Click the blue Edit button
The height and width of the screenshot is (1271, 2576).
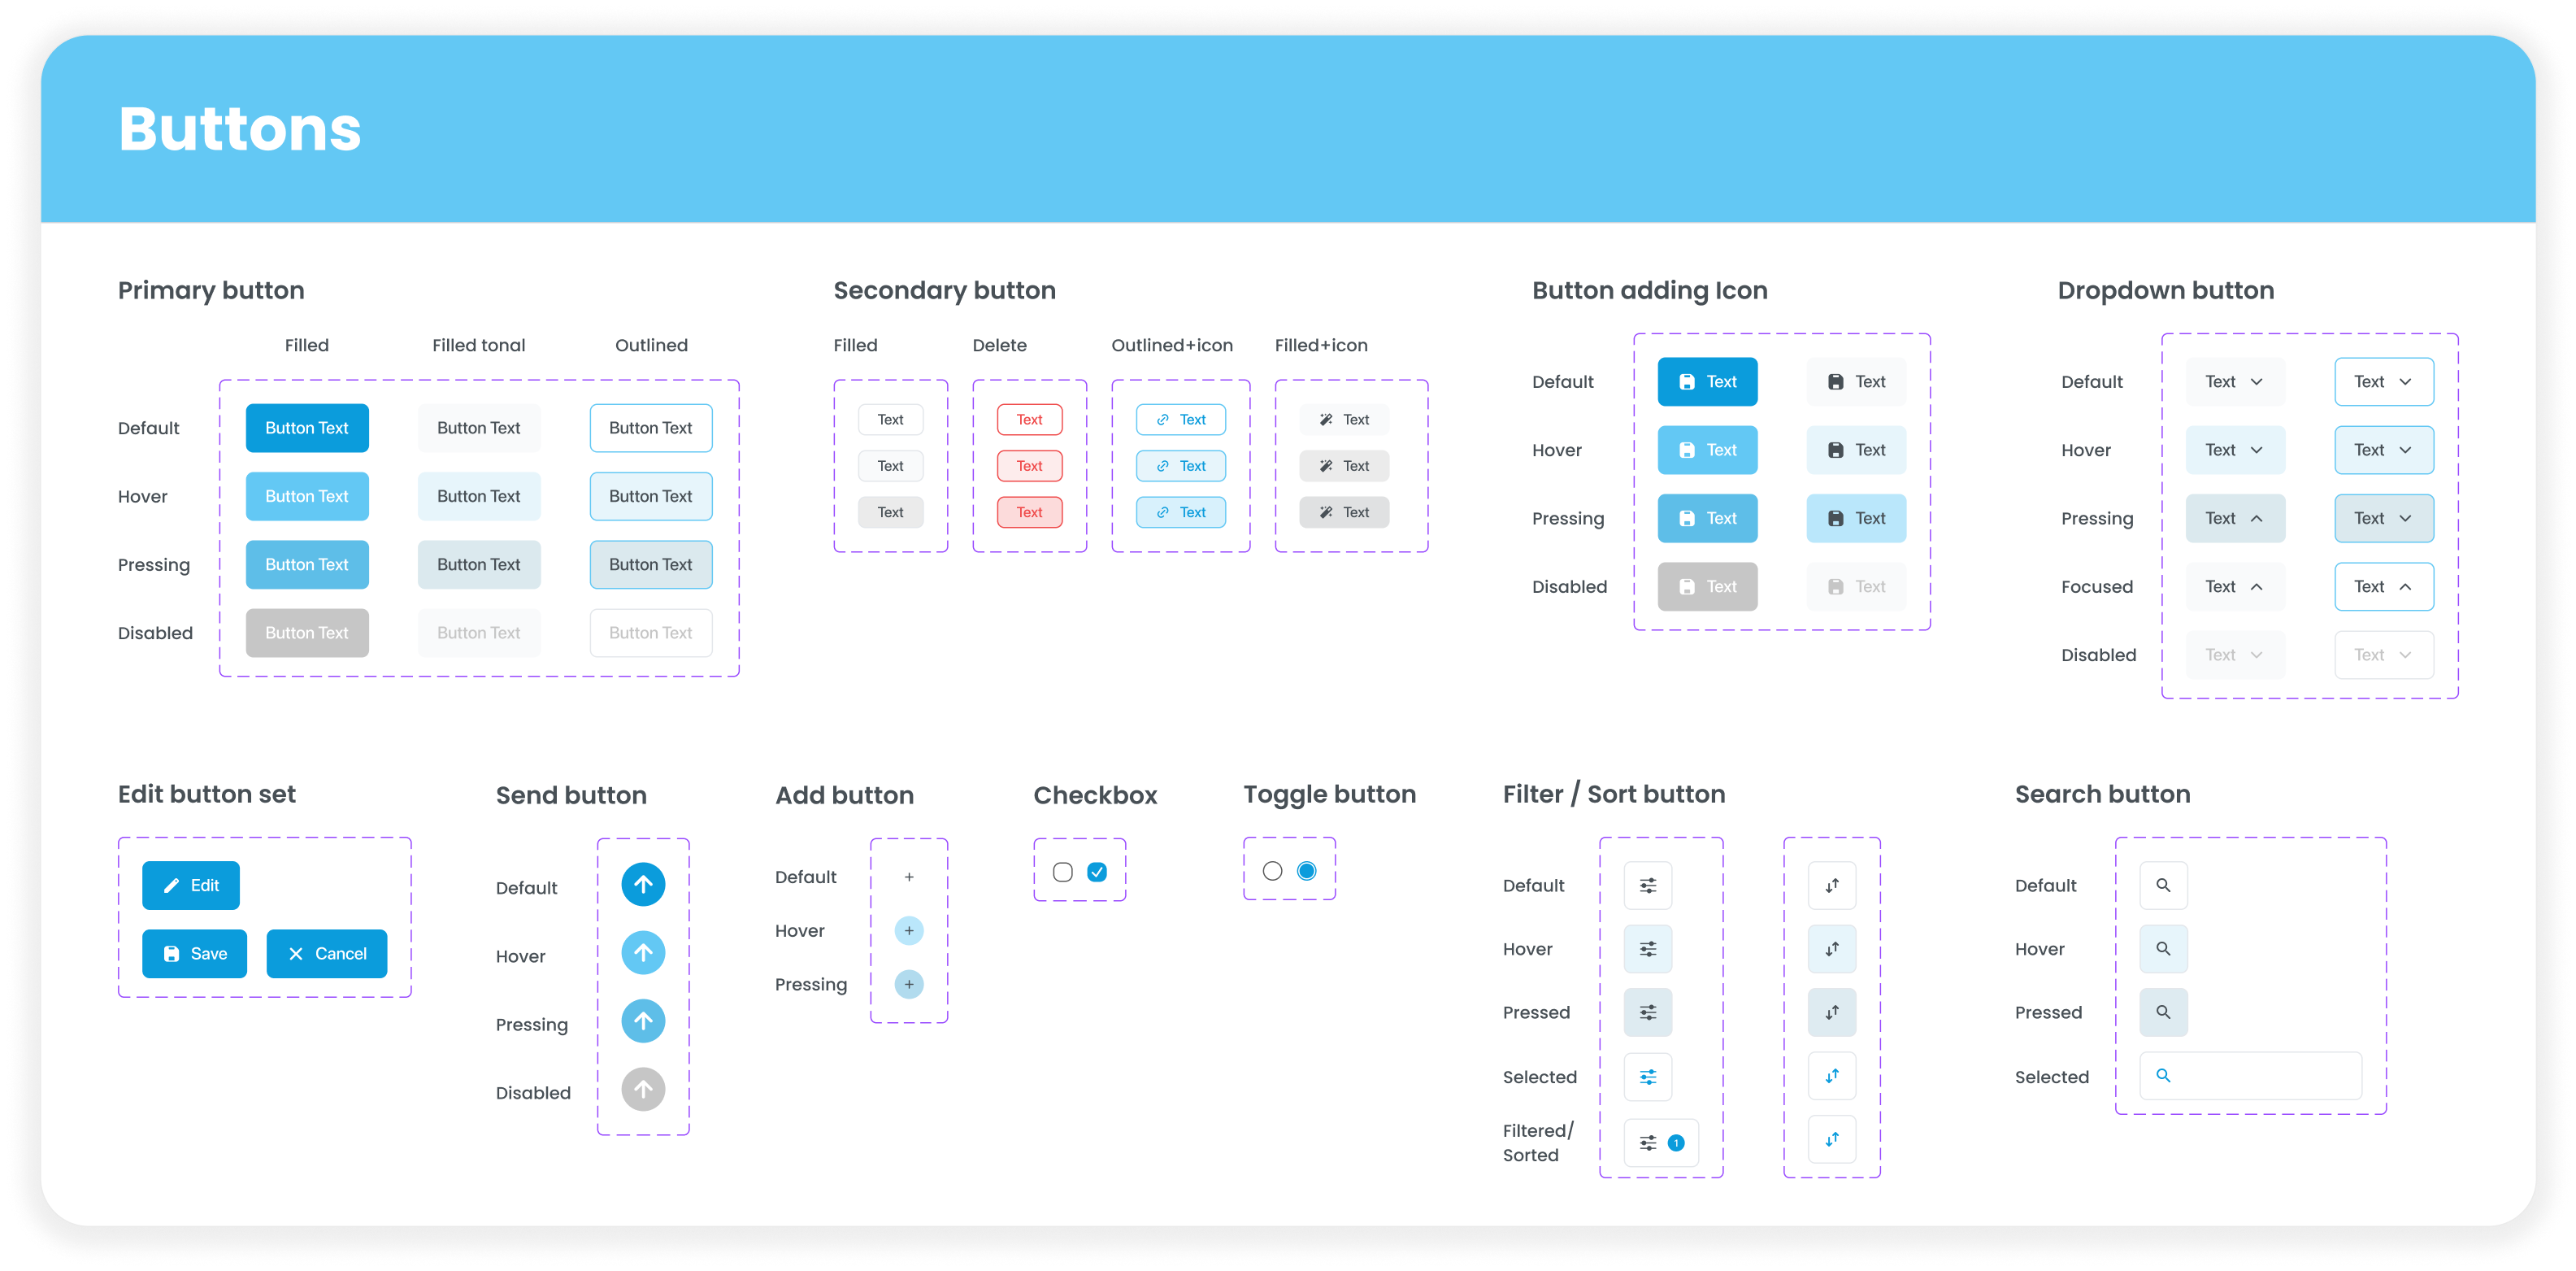point(190,885)
